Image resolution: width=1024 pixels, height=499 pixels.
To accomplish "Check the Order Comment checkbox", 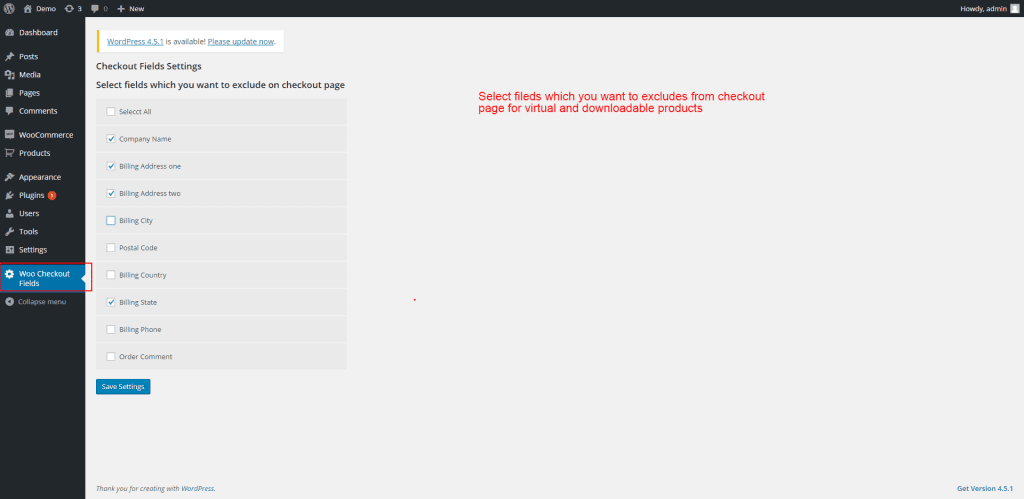I will coord(110,357).
